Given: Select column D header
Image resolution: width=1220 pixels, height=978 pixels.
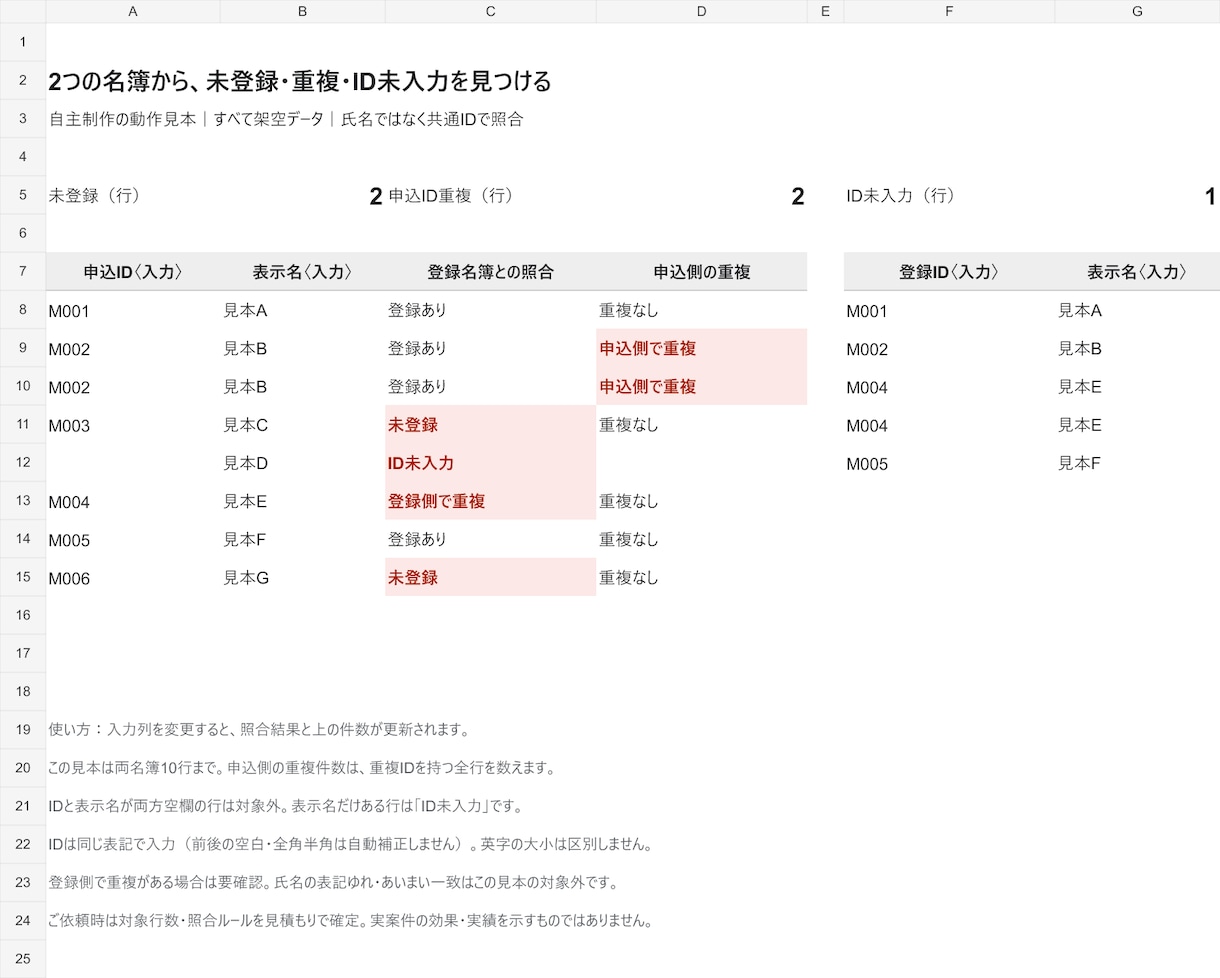Looking at the screenshot, I should 701,11.
